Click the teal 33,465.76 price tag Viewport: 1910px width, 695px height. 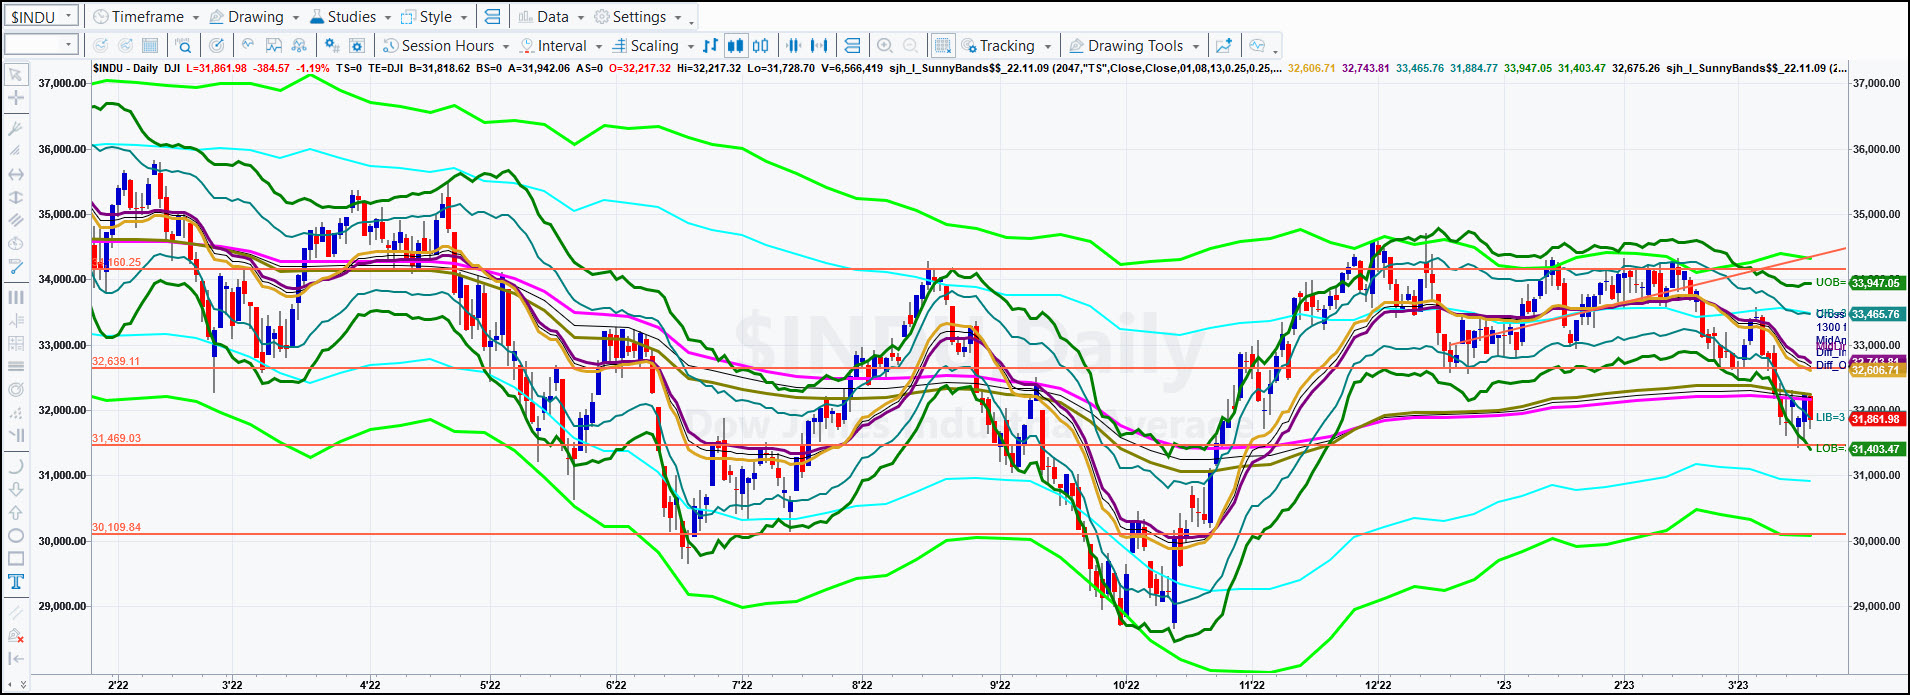[1878, 314]
